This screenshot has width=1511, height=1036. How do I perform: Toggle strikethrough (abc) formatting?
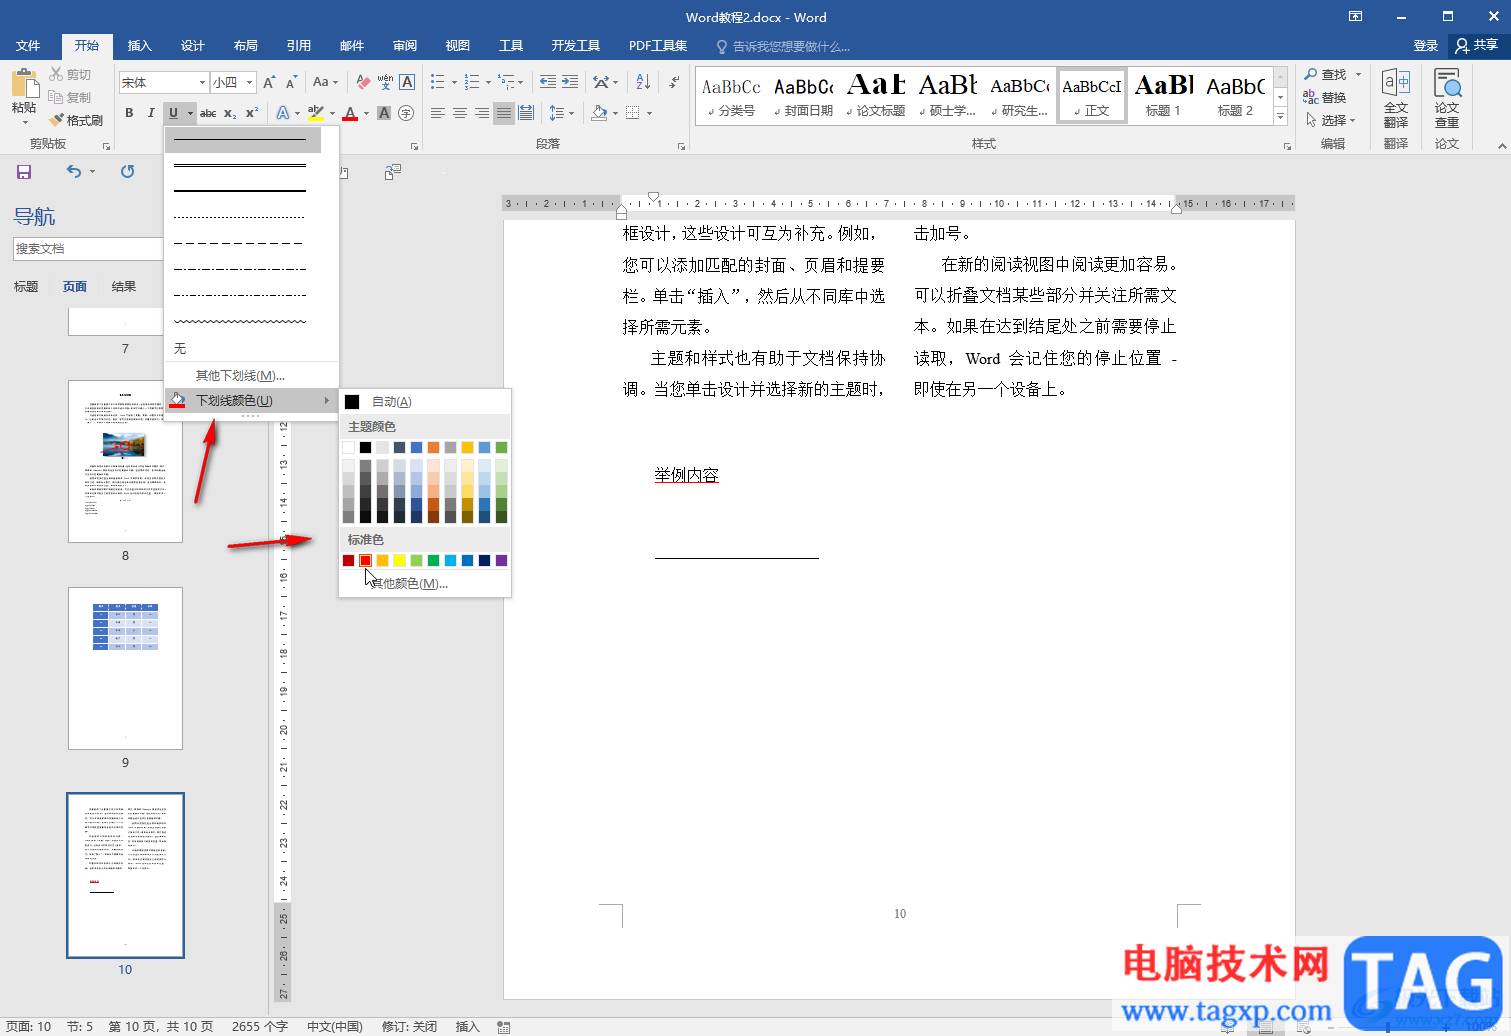pyautogui.click(x=208, y=113)
